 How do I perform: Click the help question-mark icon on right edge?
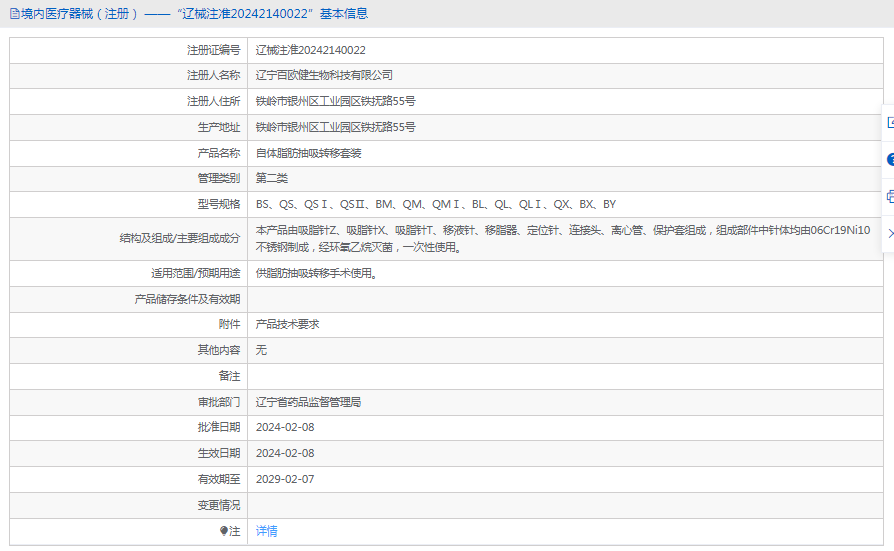(891, 160)
